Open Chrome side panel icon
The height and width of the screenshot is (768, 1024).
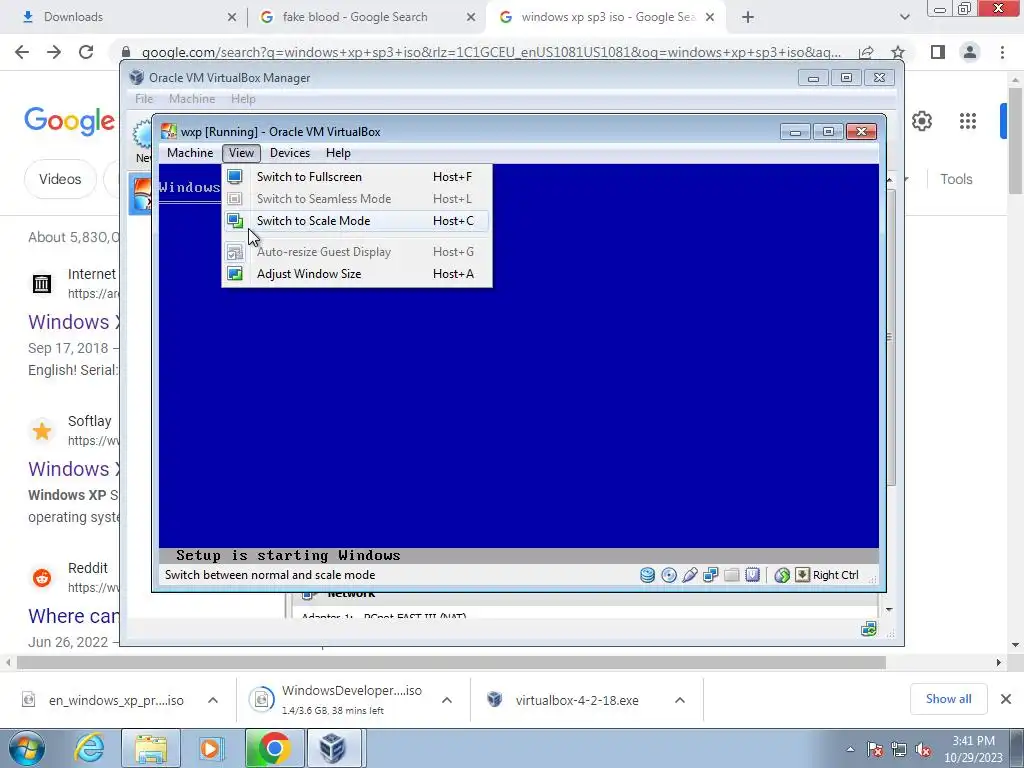click(938, 52)
